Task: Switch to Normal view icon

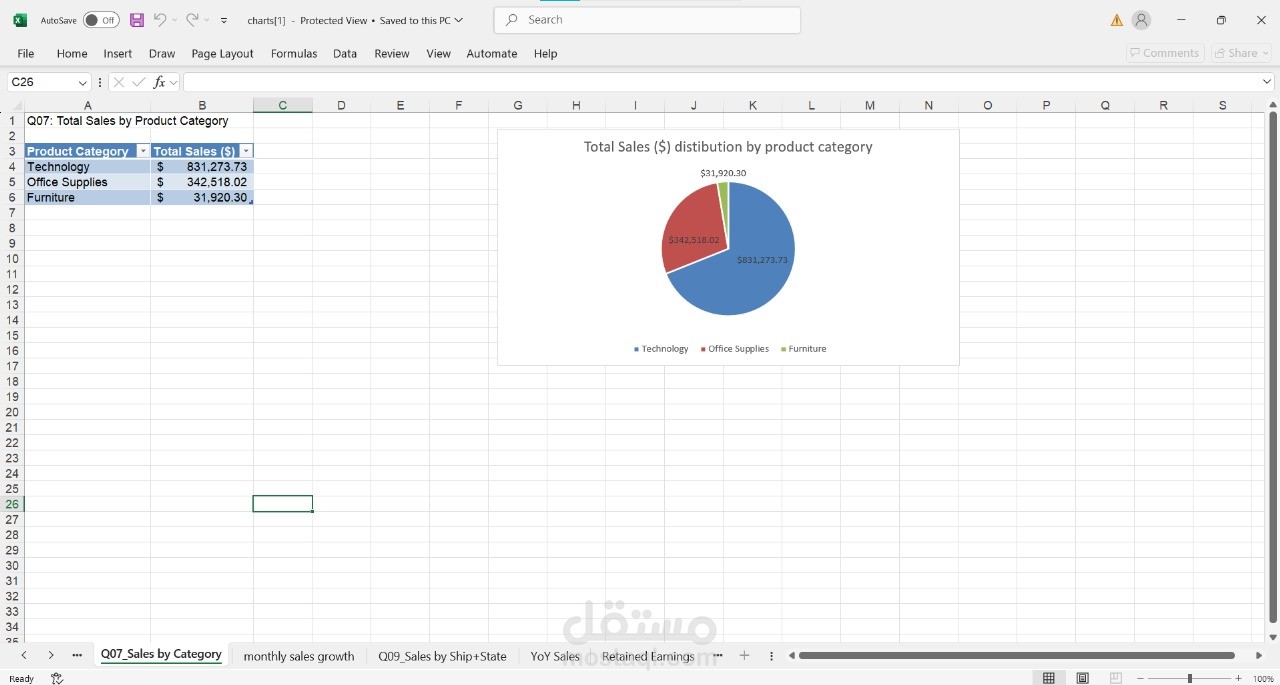Action: (x=1048, y=678)
